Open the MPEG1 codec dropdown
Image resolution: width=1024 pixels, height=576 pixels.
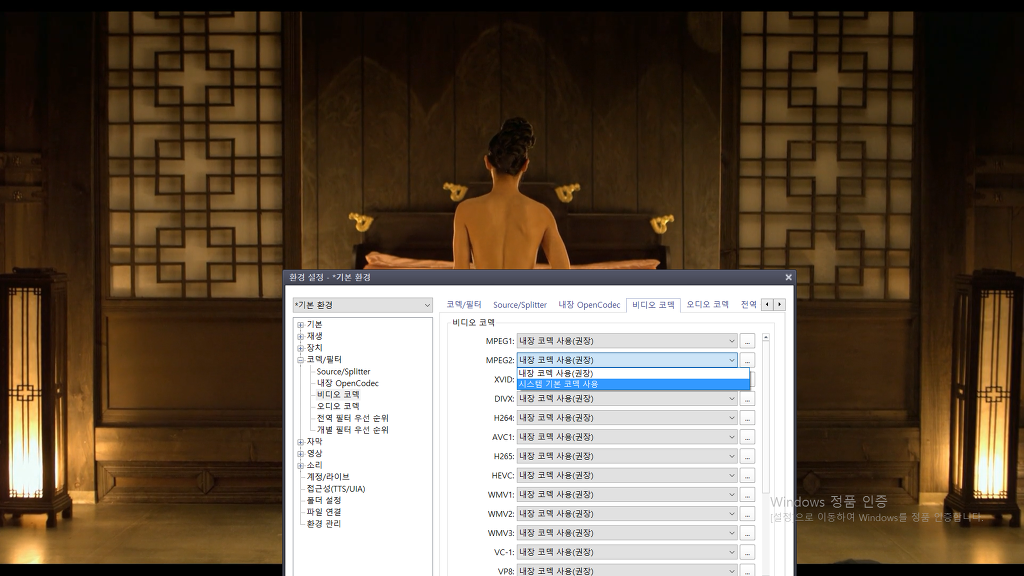627,341
